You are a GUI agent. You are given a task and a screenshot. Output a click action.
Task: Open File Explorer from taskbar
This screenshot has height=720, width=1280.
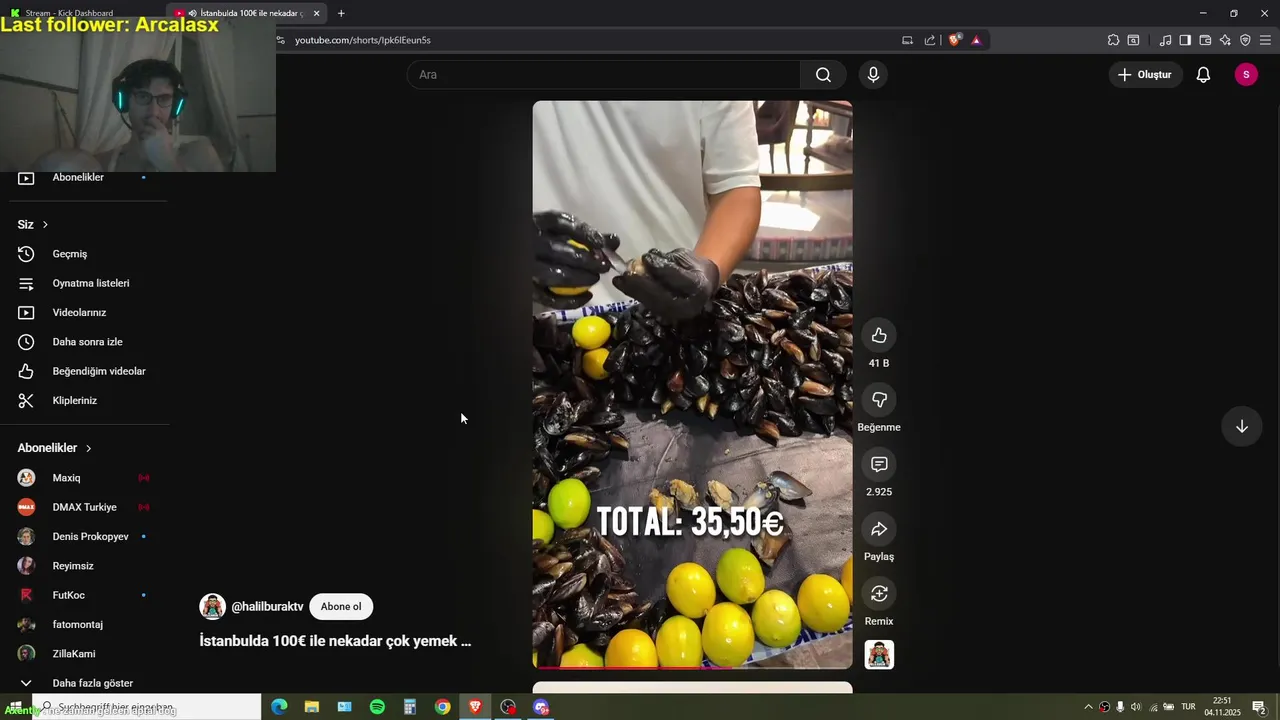point(312,707)
